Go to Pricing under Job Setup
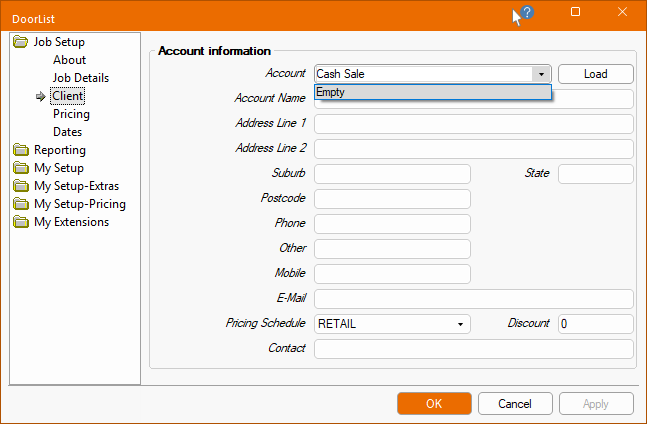 click(x=71, y=114)
